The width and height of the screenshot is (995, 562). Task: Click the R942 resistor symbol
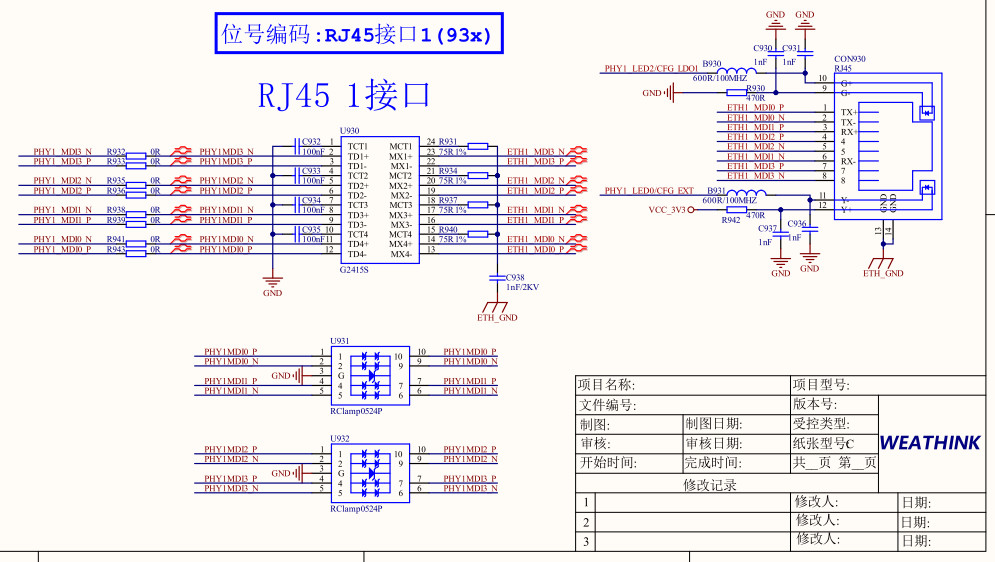tap(736, 209)
